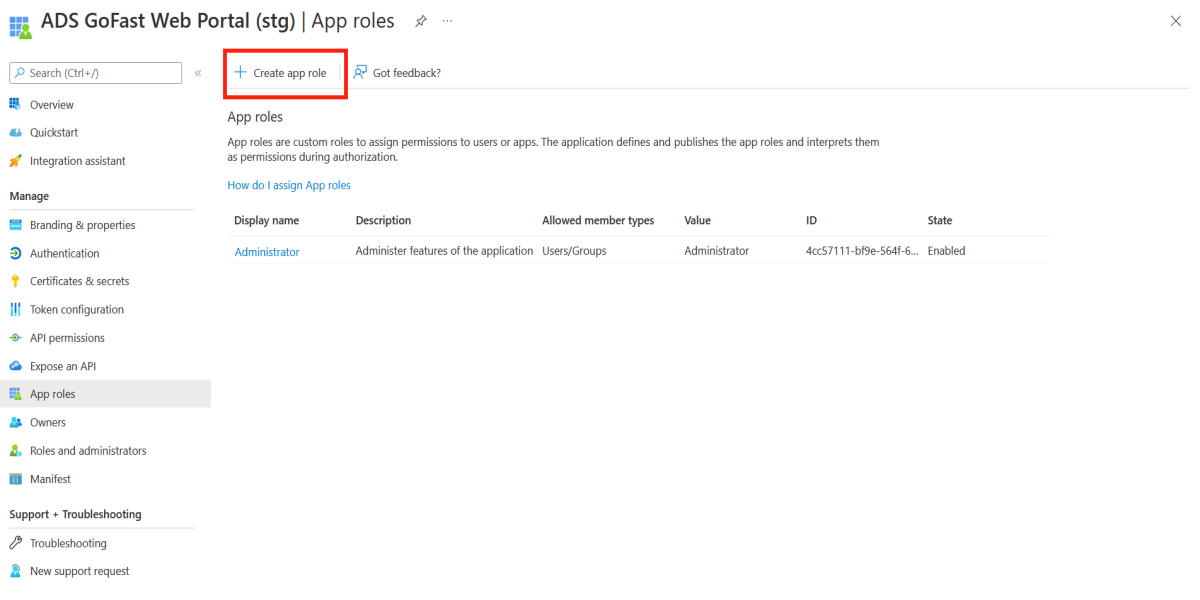Focus the Search (Ctrl+/) box

pos(96,73)
